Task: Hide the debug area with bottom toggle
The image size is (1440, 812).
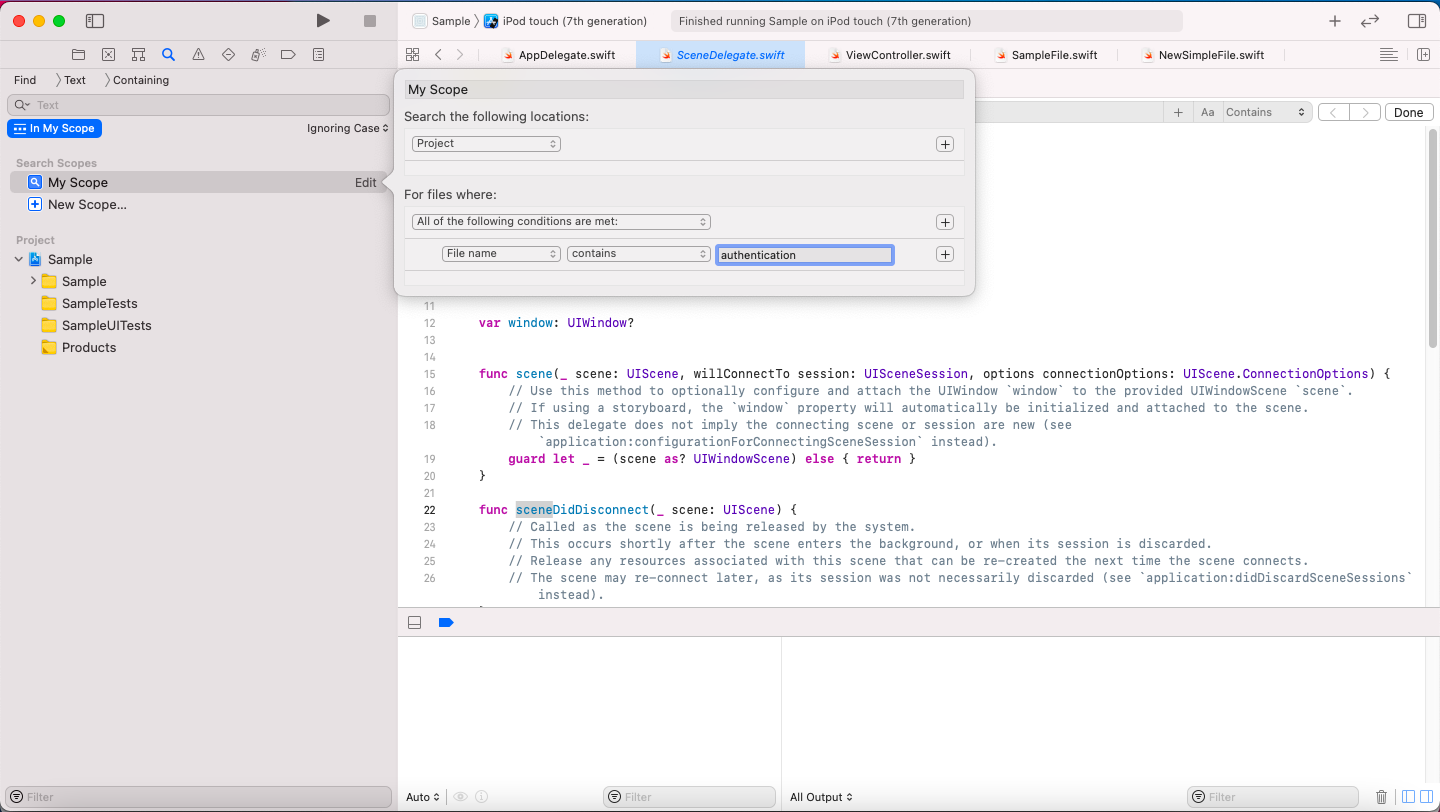Action: click(x=414, y=622)
